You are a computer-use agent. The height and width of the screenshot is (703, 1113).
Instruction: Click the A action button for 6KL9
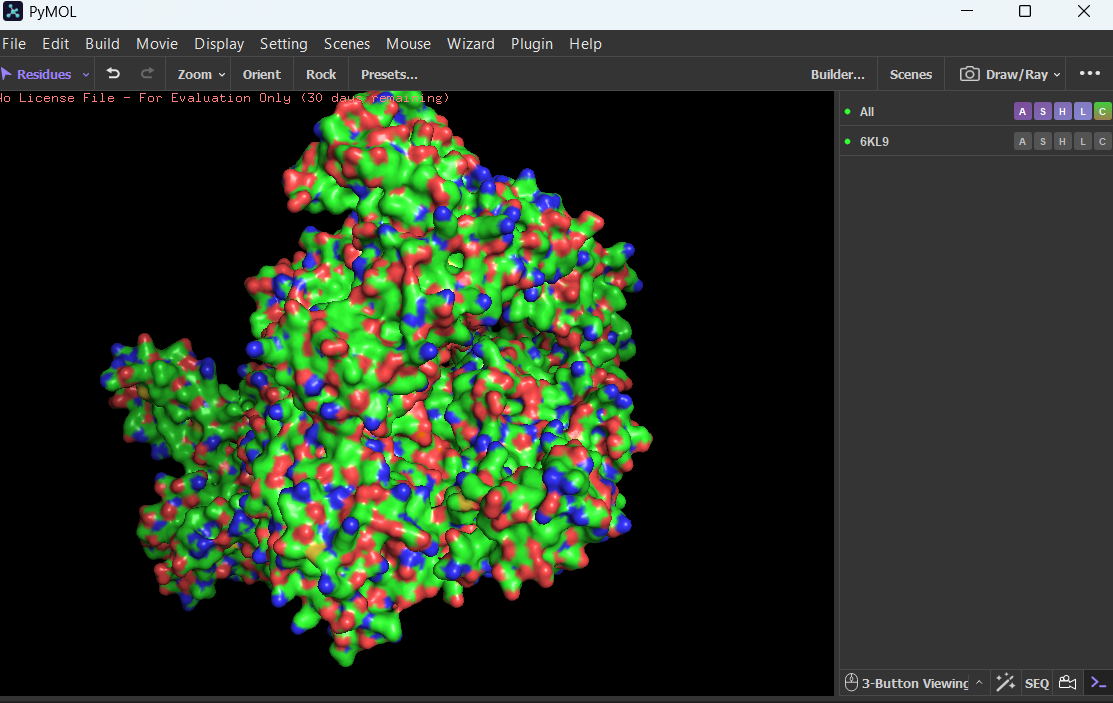tap(1022, 142)
